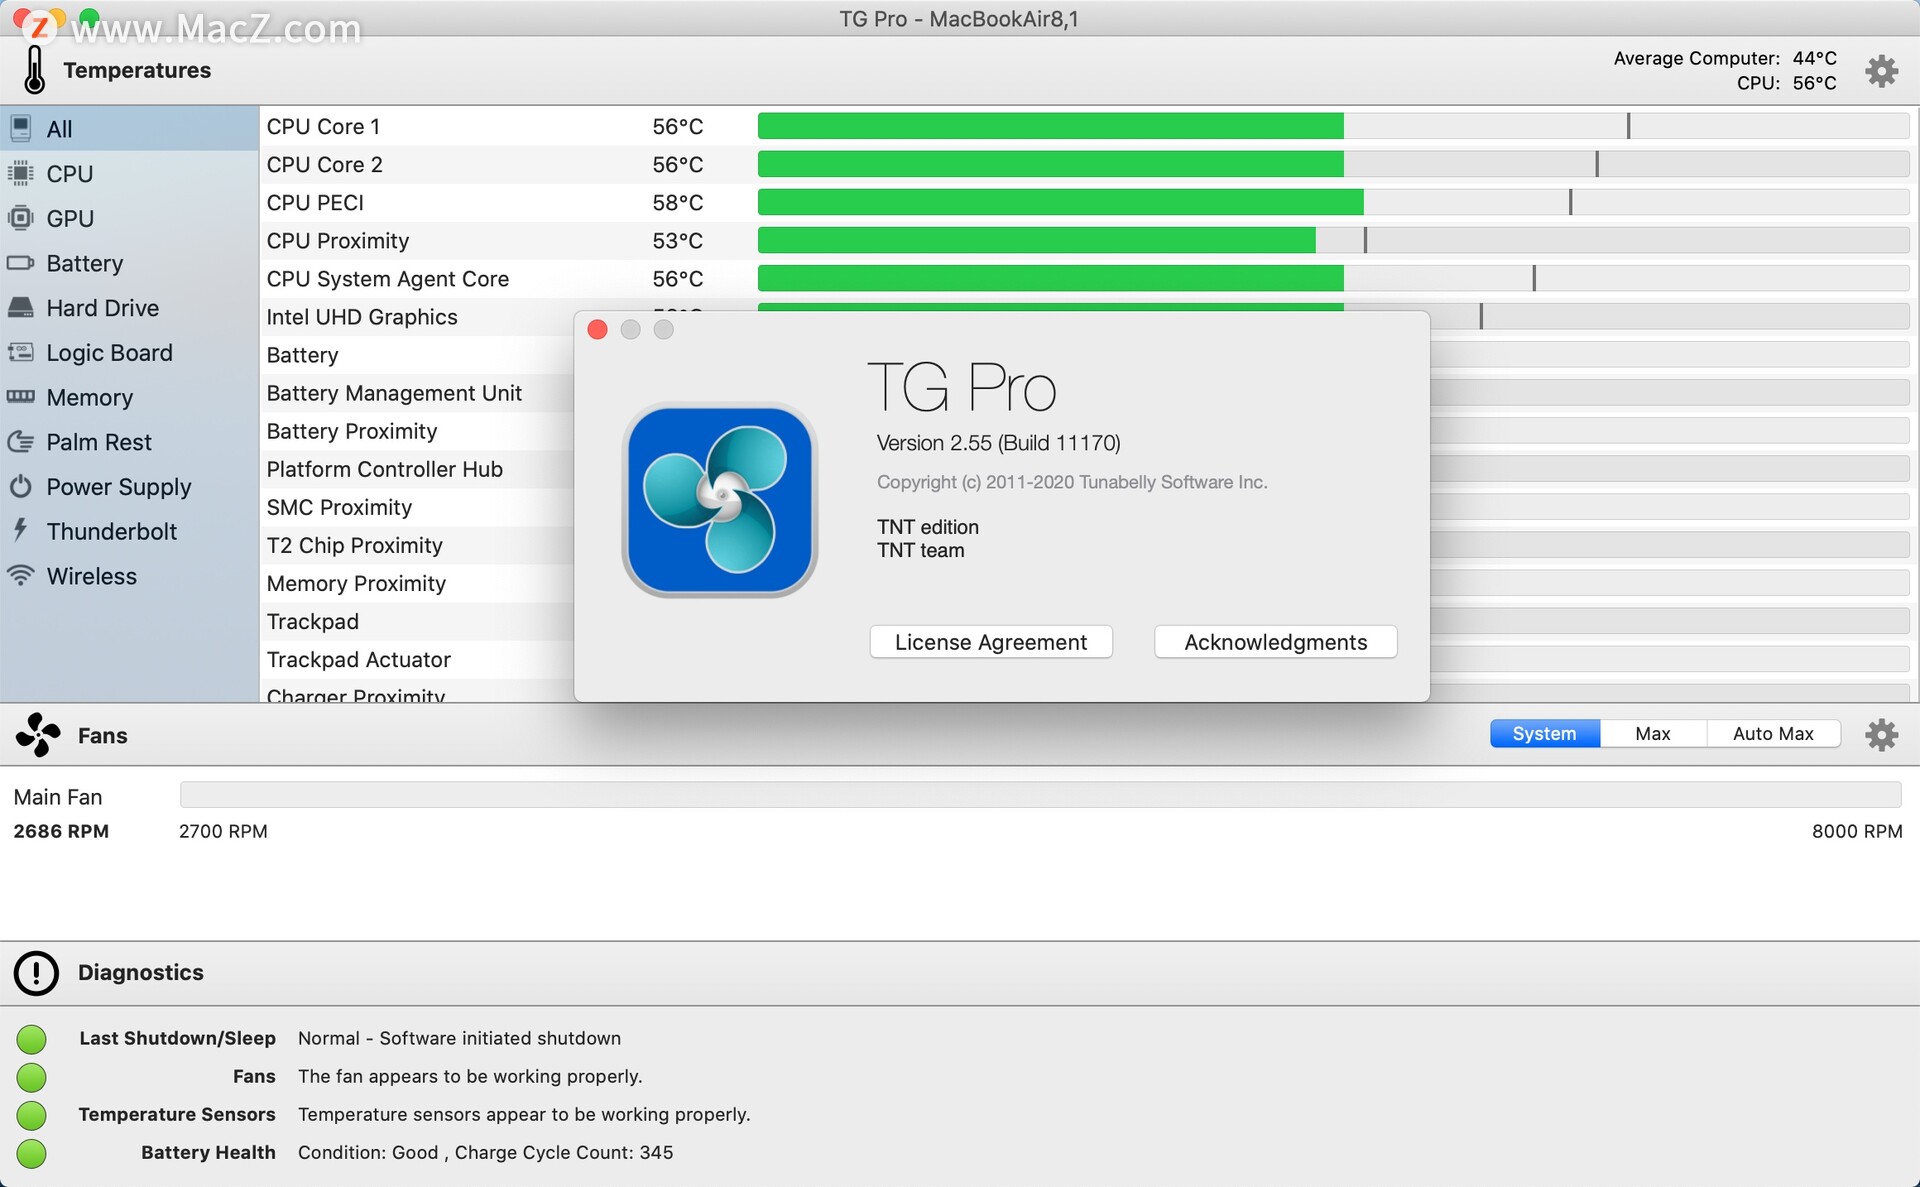Click the Diagnostics exclamation icon
This screenshot has width=1920, height=1187.
(36, 973)
